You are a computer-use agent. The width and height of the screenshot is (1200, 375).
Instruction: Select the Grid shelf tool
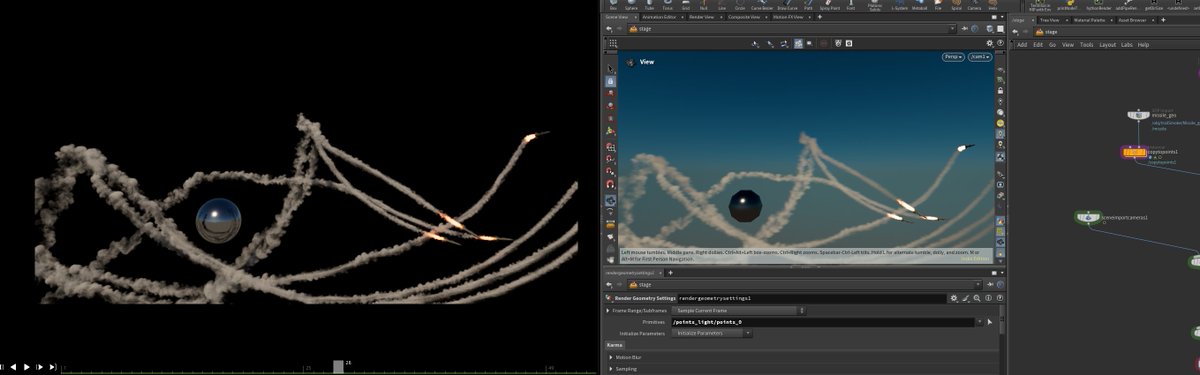tap(686, 5)
